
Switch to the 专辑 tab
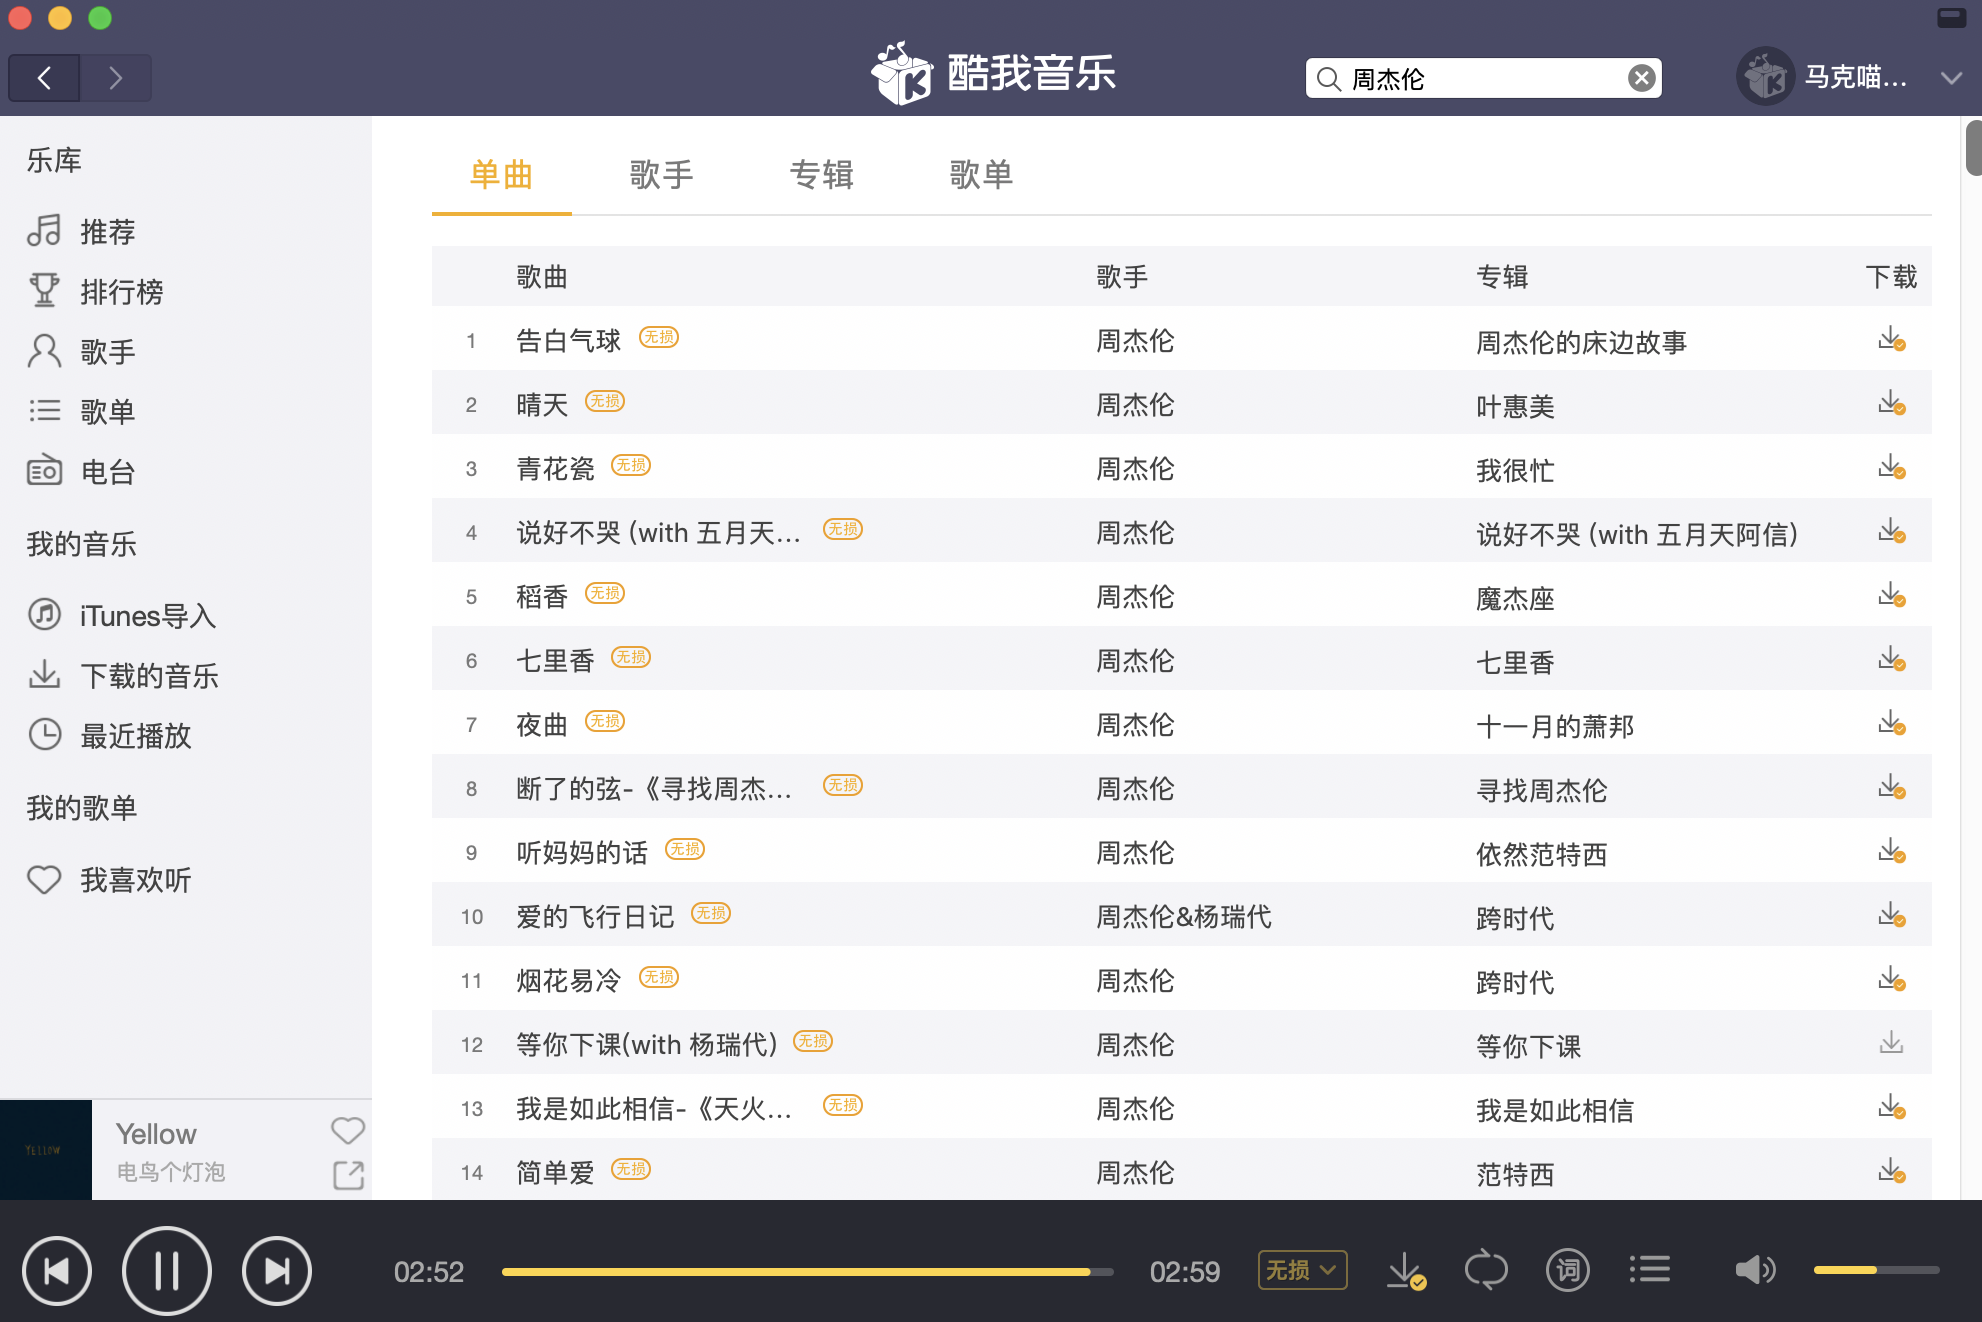(x=822, y=175)
